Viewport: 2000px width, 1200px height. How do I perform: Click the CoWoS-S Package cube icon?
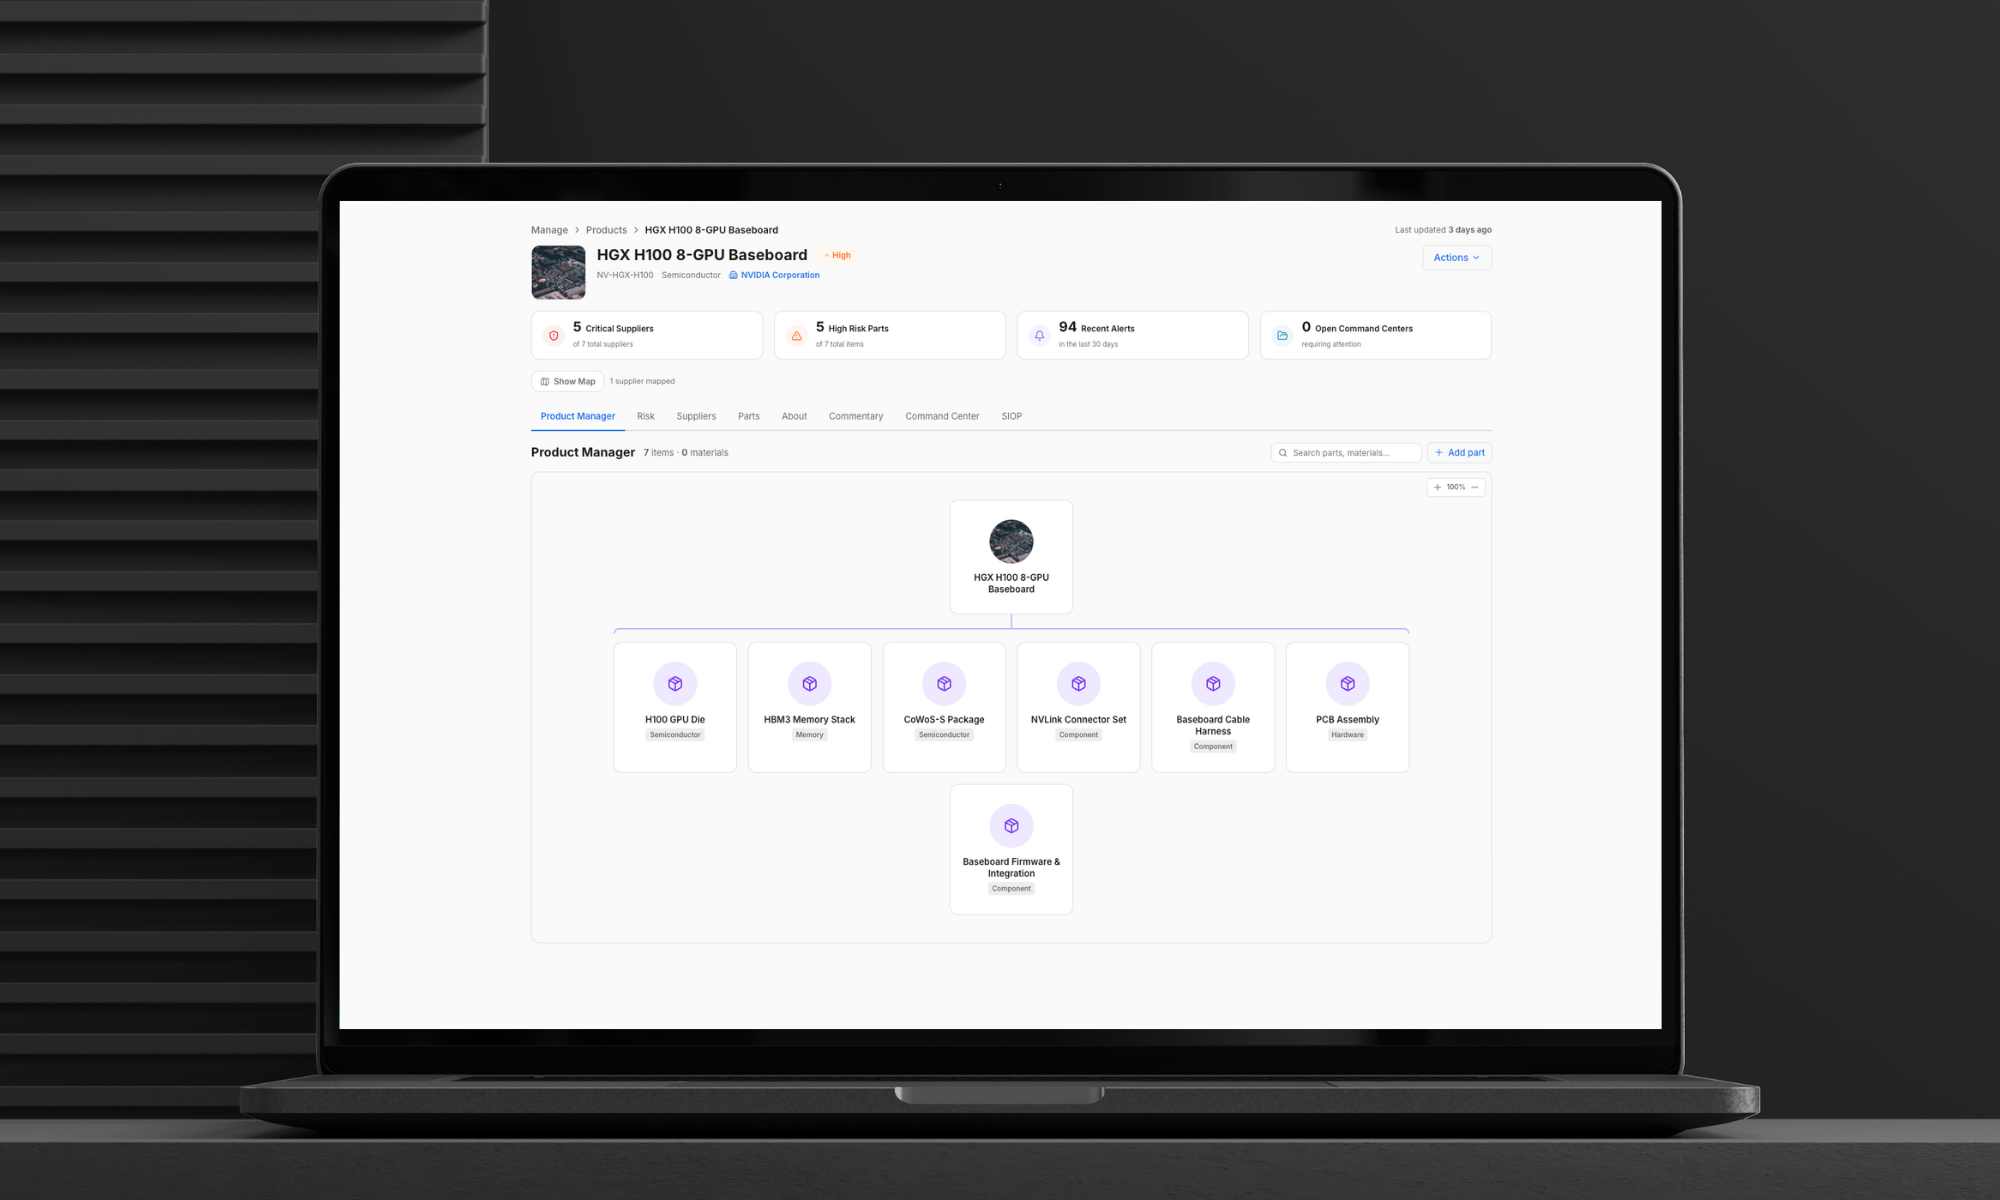[944, 684]
